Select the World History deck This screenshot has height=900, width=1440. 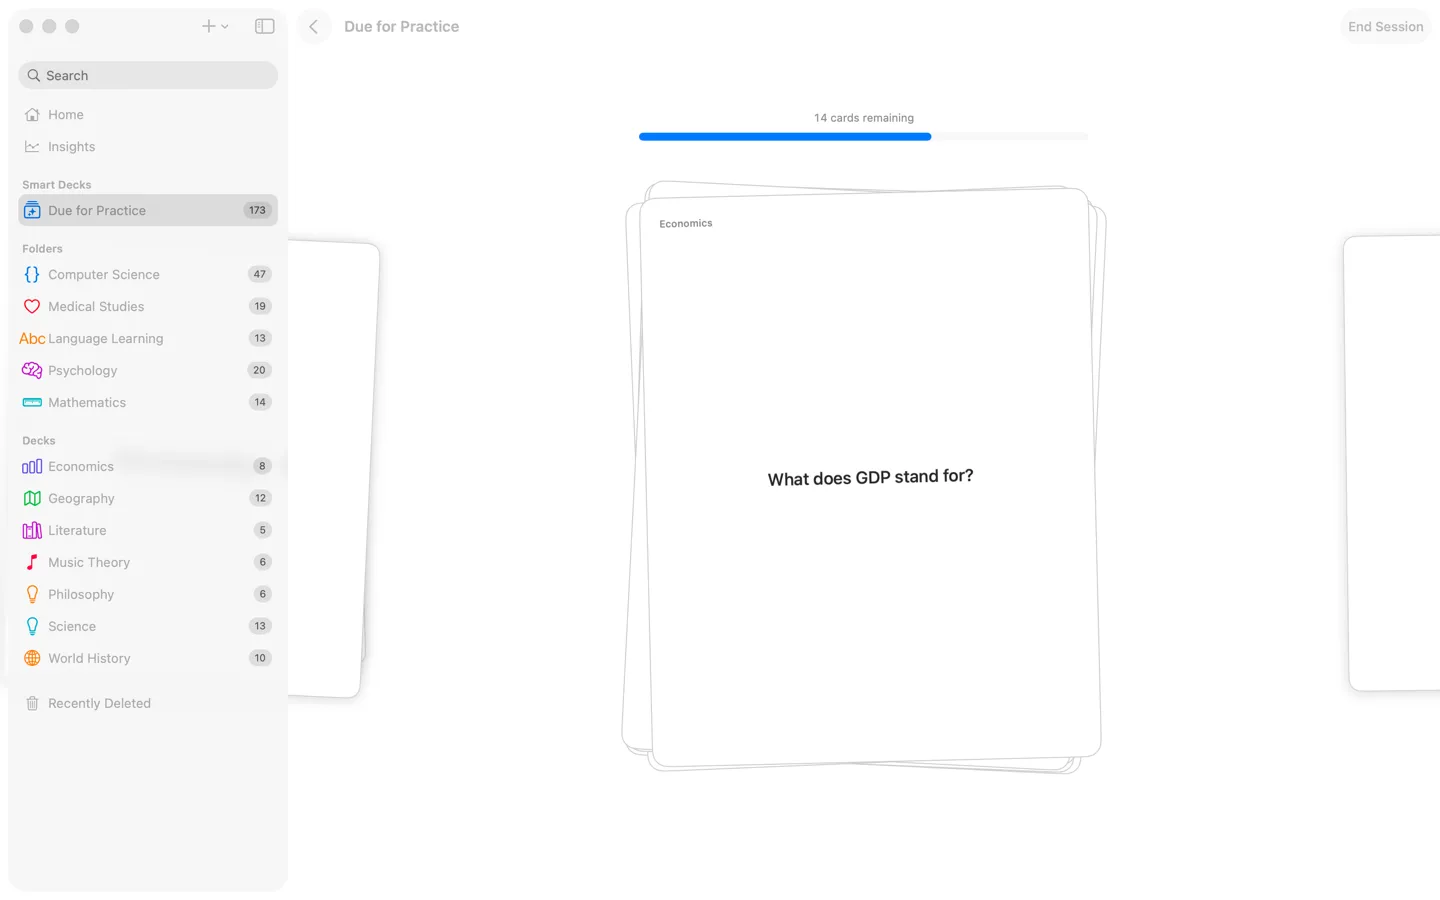(148, 658)
